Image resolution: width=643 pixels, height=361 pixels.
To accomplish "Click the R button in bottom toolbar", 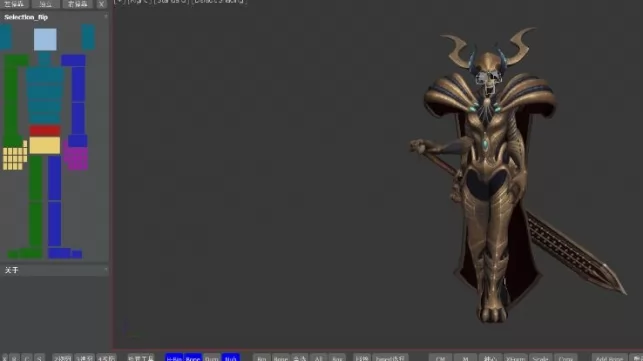I will point(15,358).
